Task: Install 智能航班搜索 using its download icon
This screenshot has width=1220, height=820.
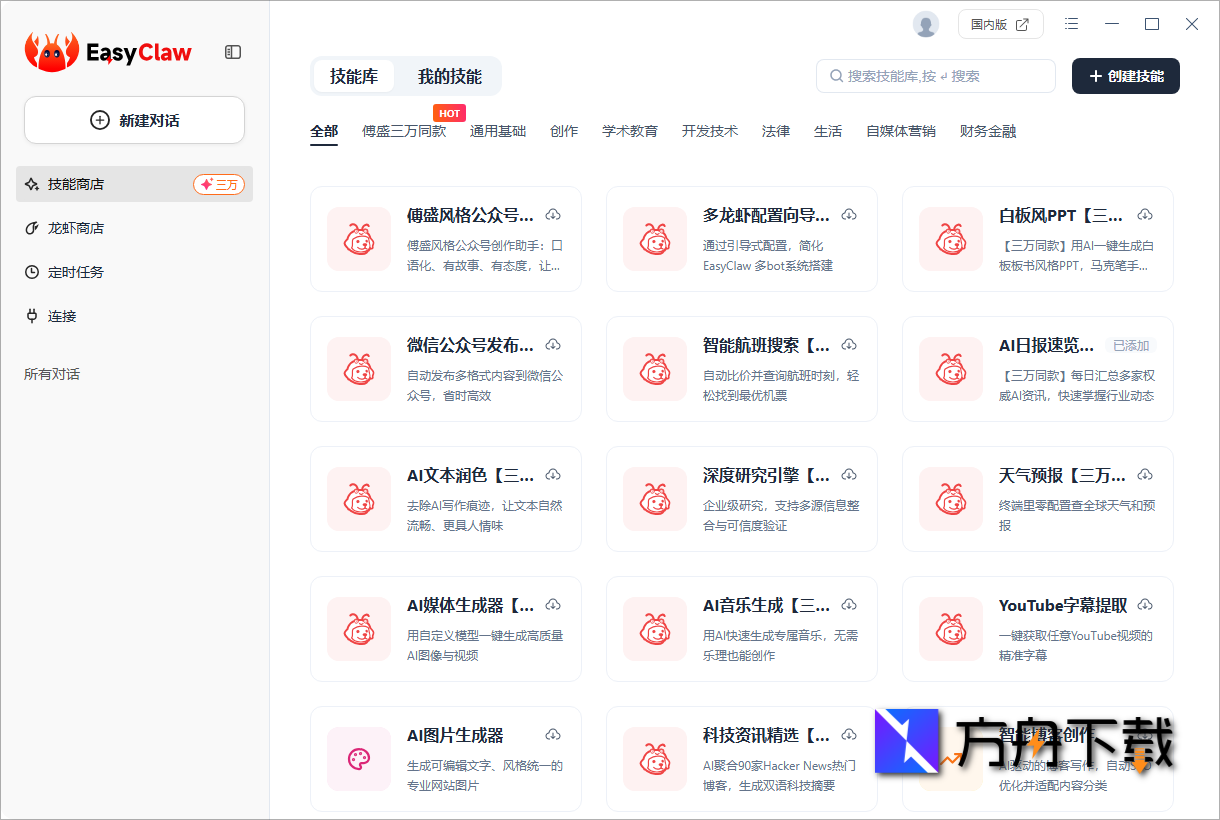Action: click(x=849, y=344)
